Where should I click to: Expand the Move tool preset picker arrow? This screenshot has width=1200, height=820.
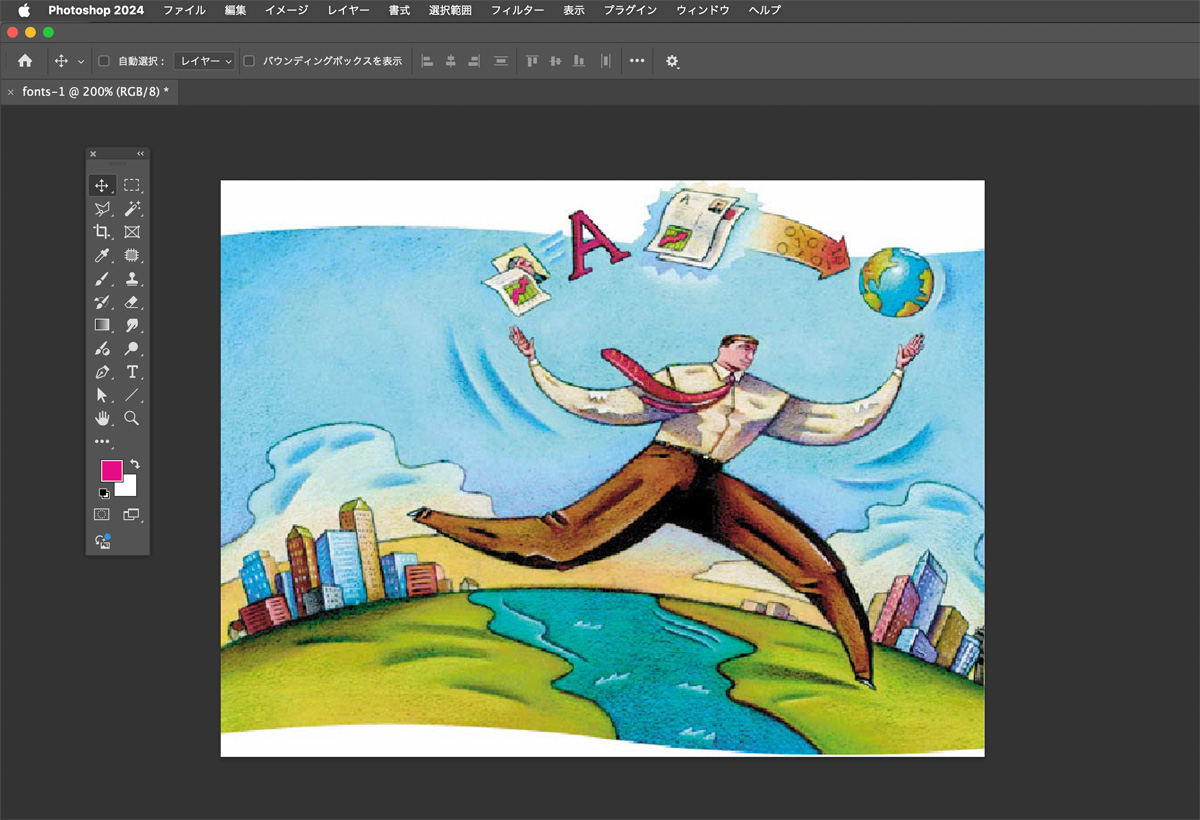coord(81,61)
